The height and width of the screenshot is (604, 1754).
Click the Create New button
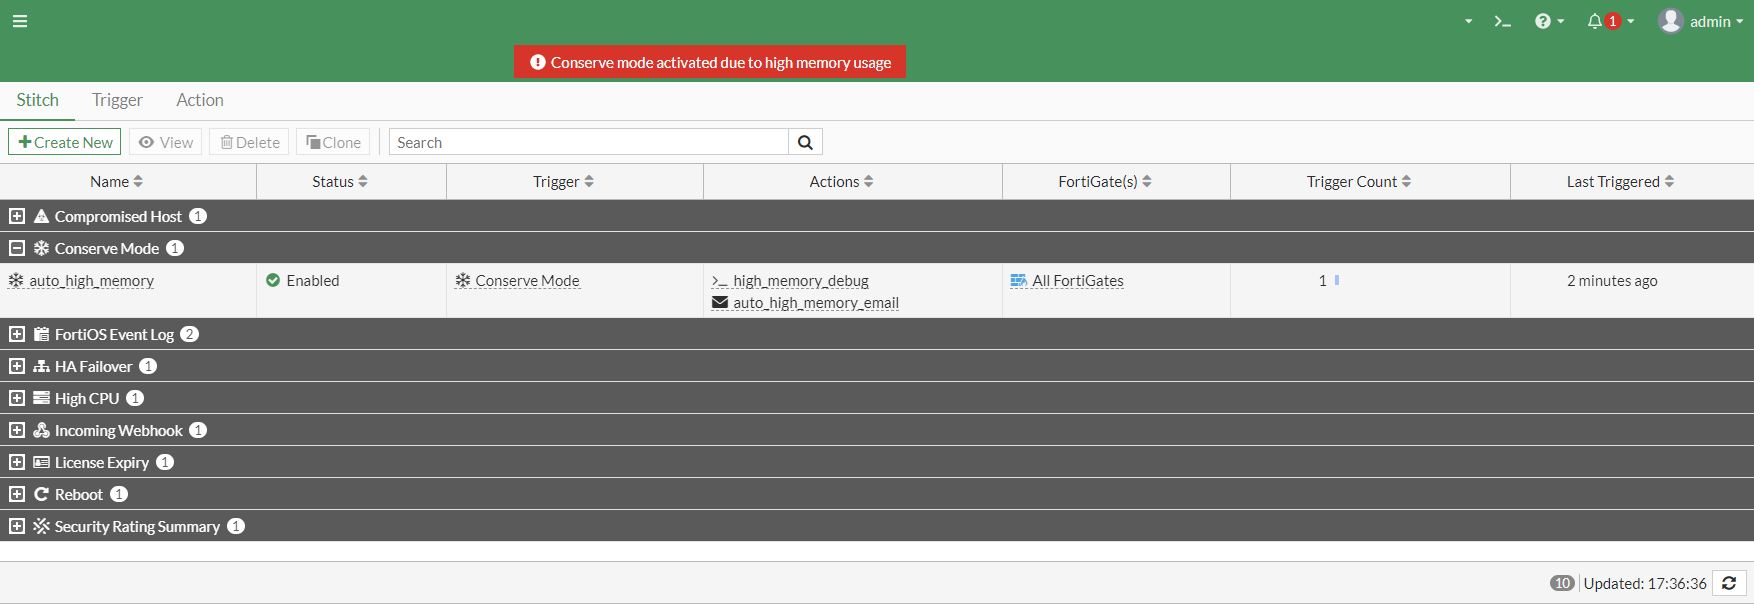65,142
